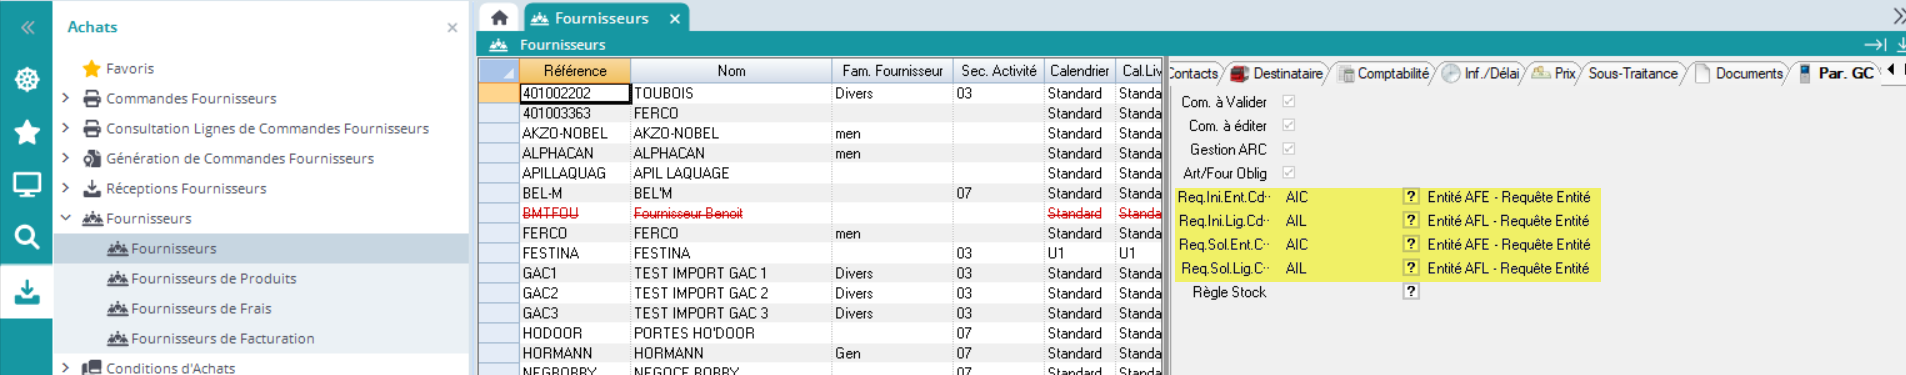Screen dimensions: 1906x375
Task: Expand Commandes Fournisseurs tree node
Action: point(66,98)
